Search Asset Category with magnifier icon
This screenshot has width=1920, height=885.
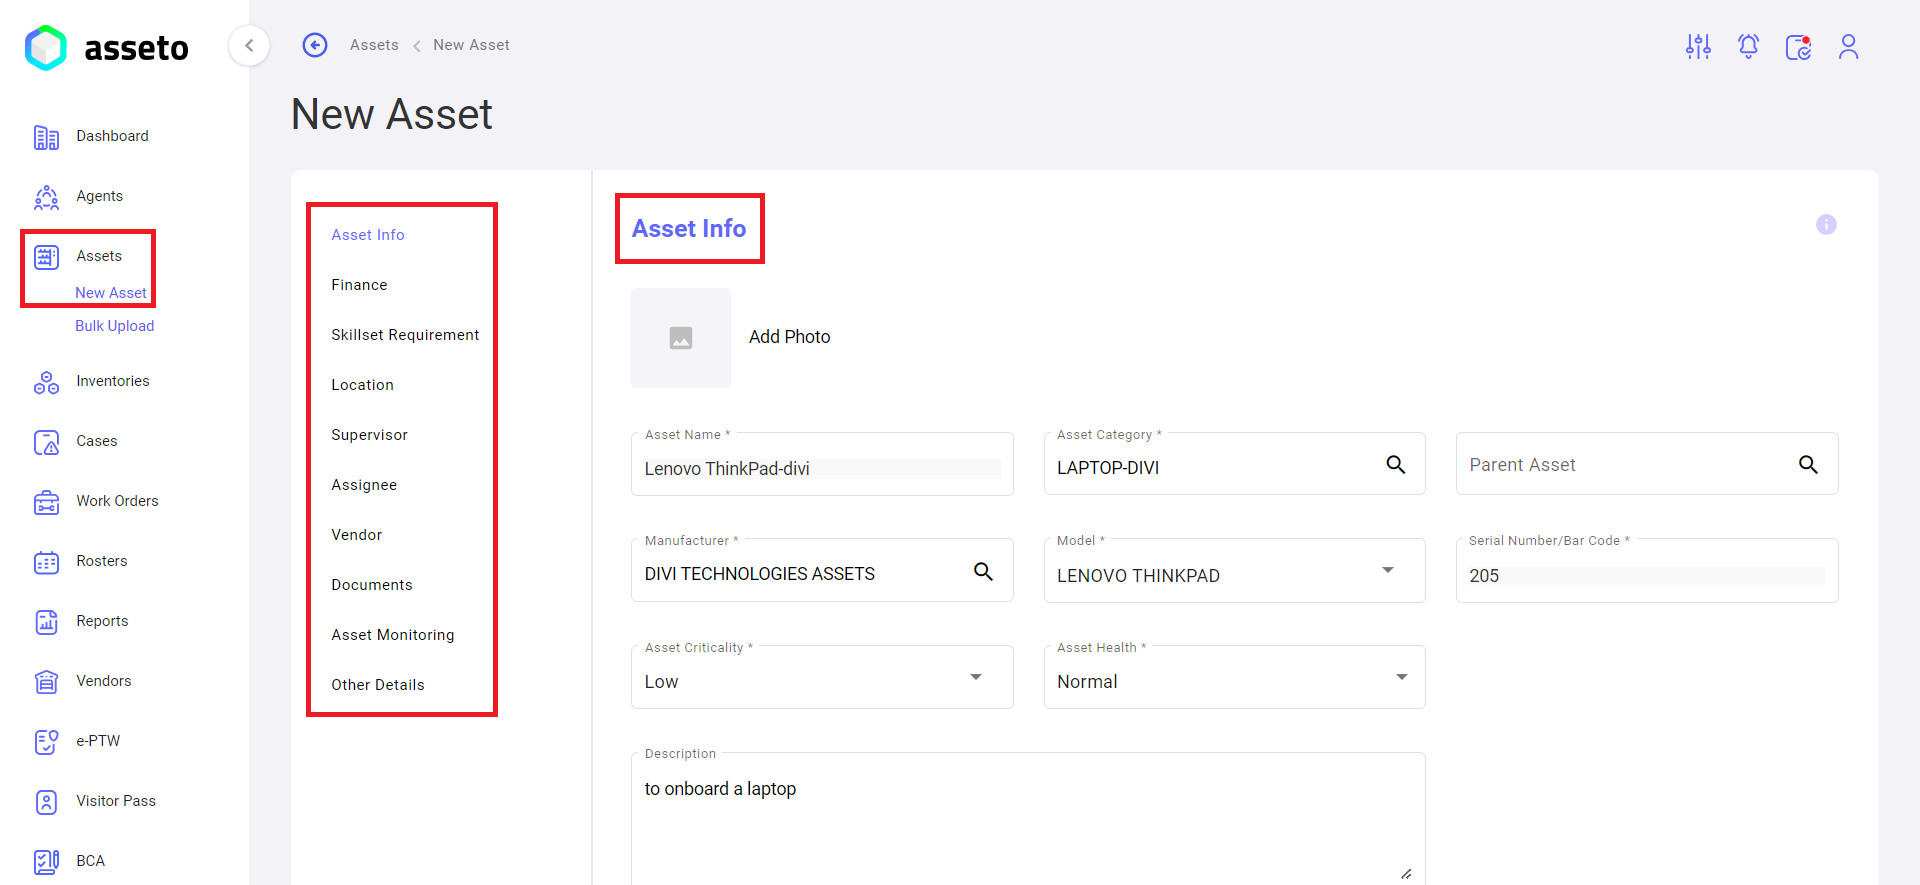click(x=1396, y=464)
